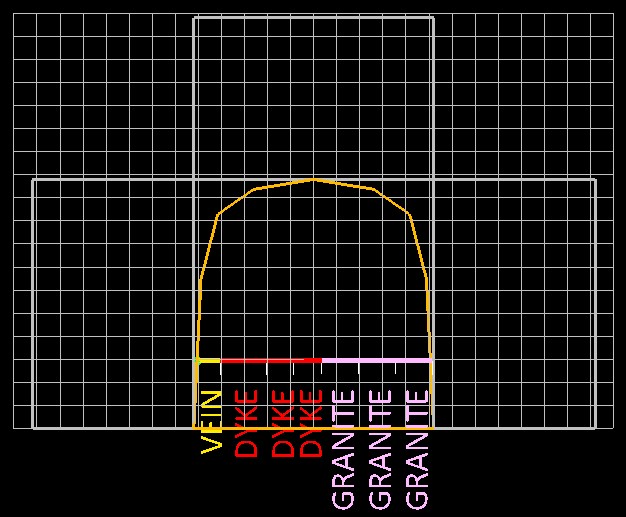The image size is (626, 517).
Task: Select the short yellow vein line segment
Action: click(209, 361)
